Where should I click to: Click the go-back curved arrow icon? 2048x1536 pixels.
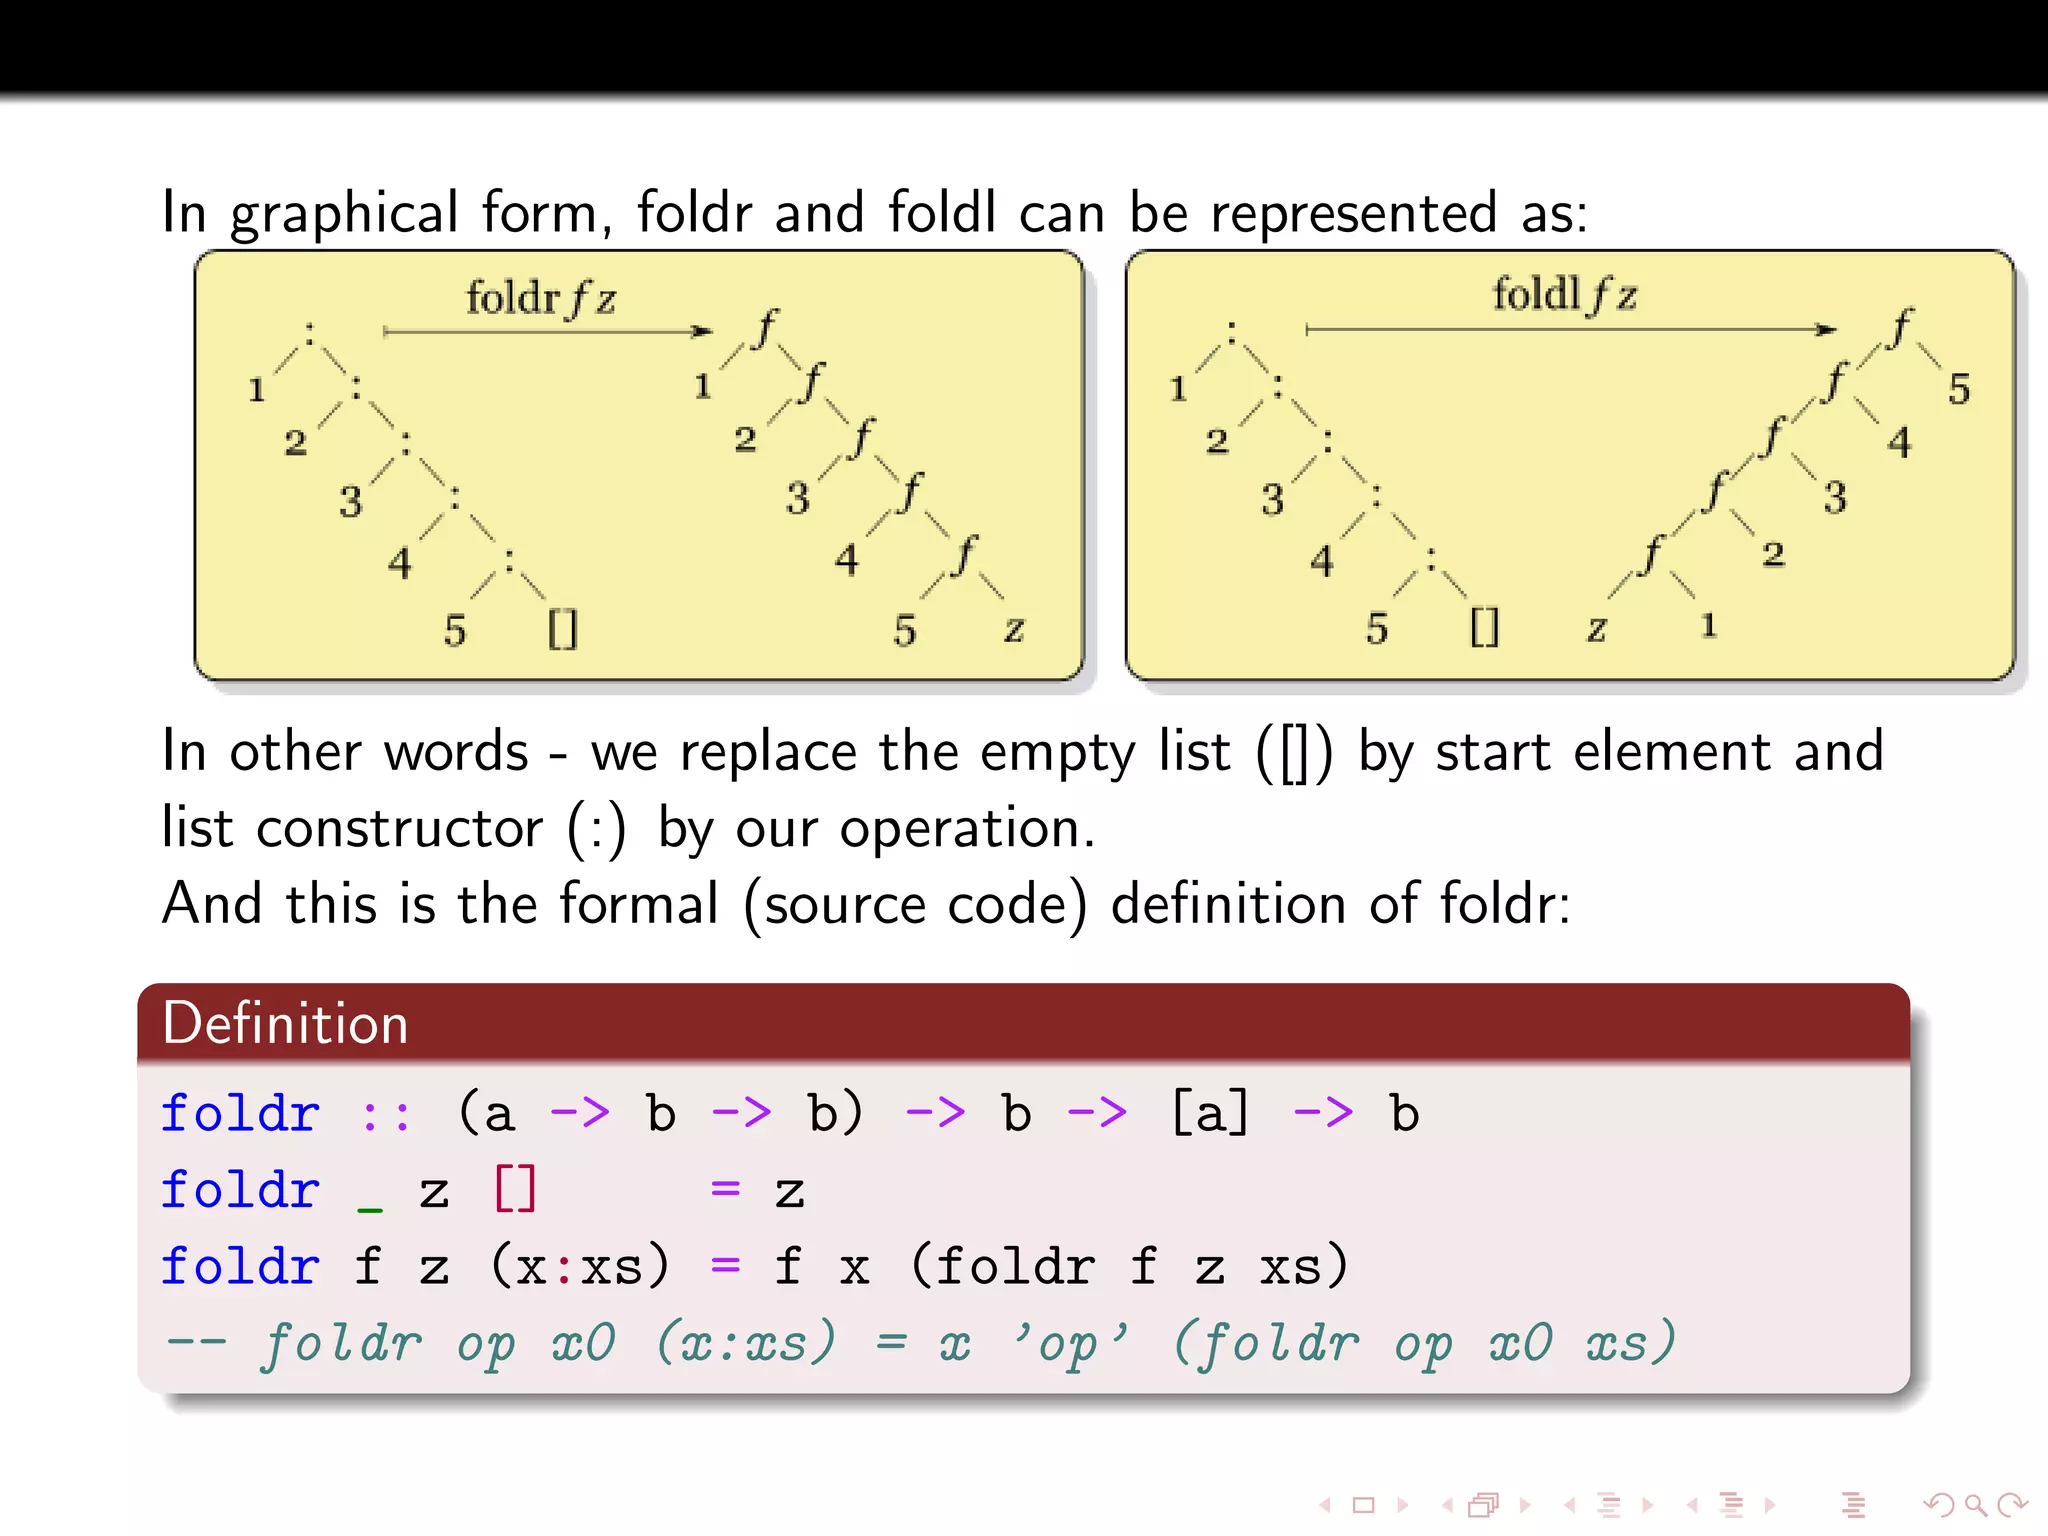click(x=1939, y=1504)
